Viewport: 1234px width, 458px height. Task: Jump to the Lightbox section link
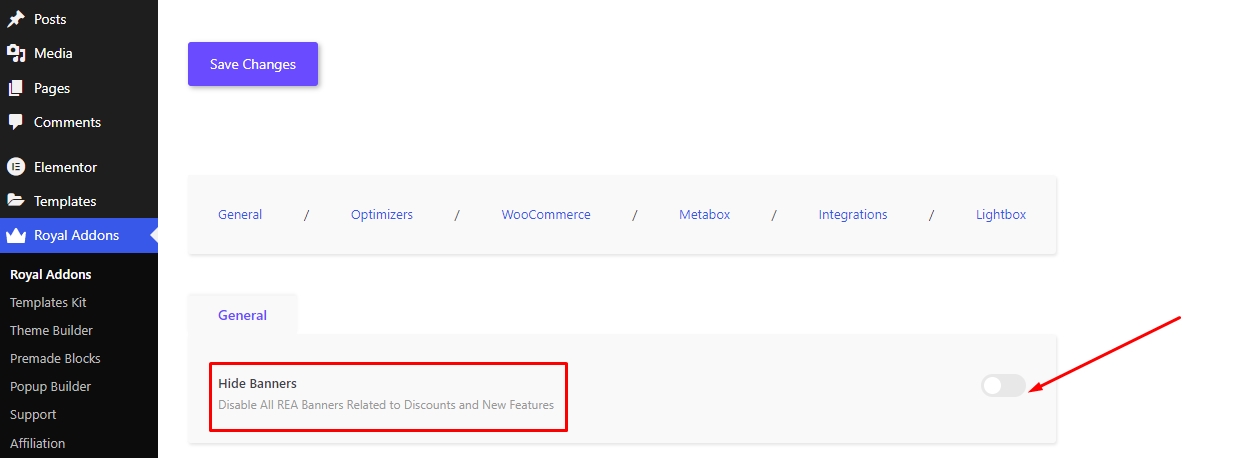pyautogui.click(x=1001, y=214)
